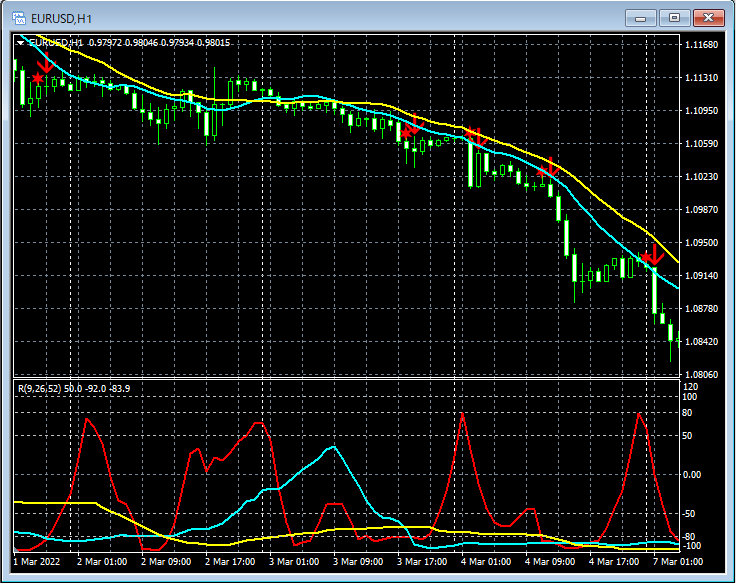The image size is (737, 583).
Task: Click price level 1.10230 on the scale
Action: pos(702,176)
